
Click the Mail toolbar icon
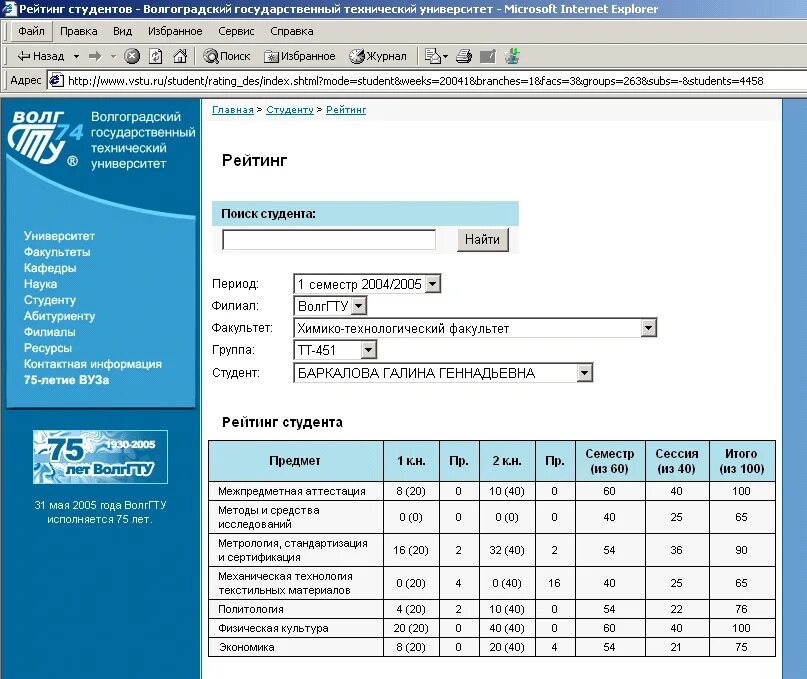click(x=435, y=56)
